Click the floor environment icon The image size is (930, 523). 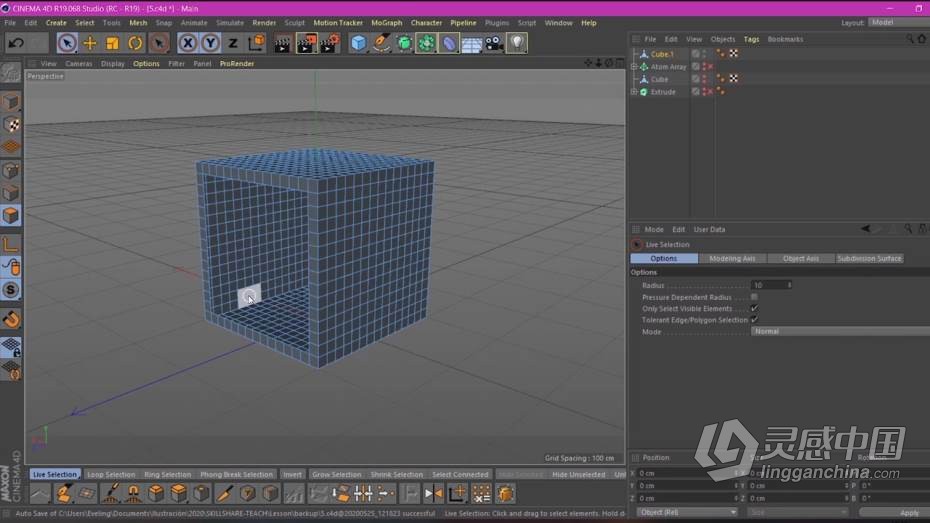coord(472,43)
